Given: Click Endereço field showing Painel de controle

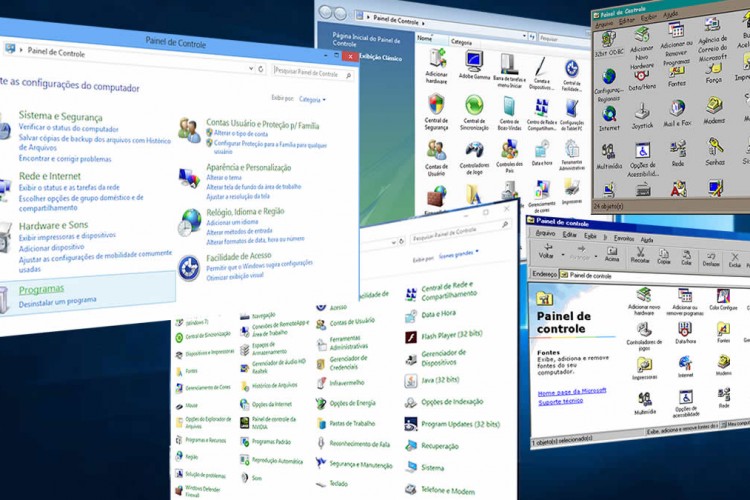Looking at the screenshot, I should pyautogui.click(x=654, y=277).
